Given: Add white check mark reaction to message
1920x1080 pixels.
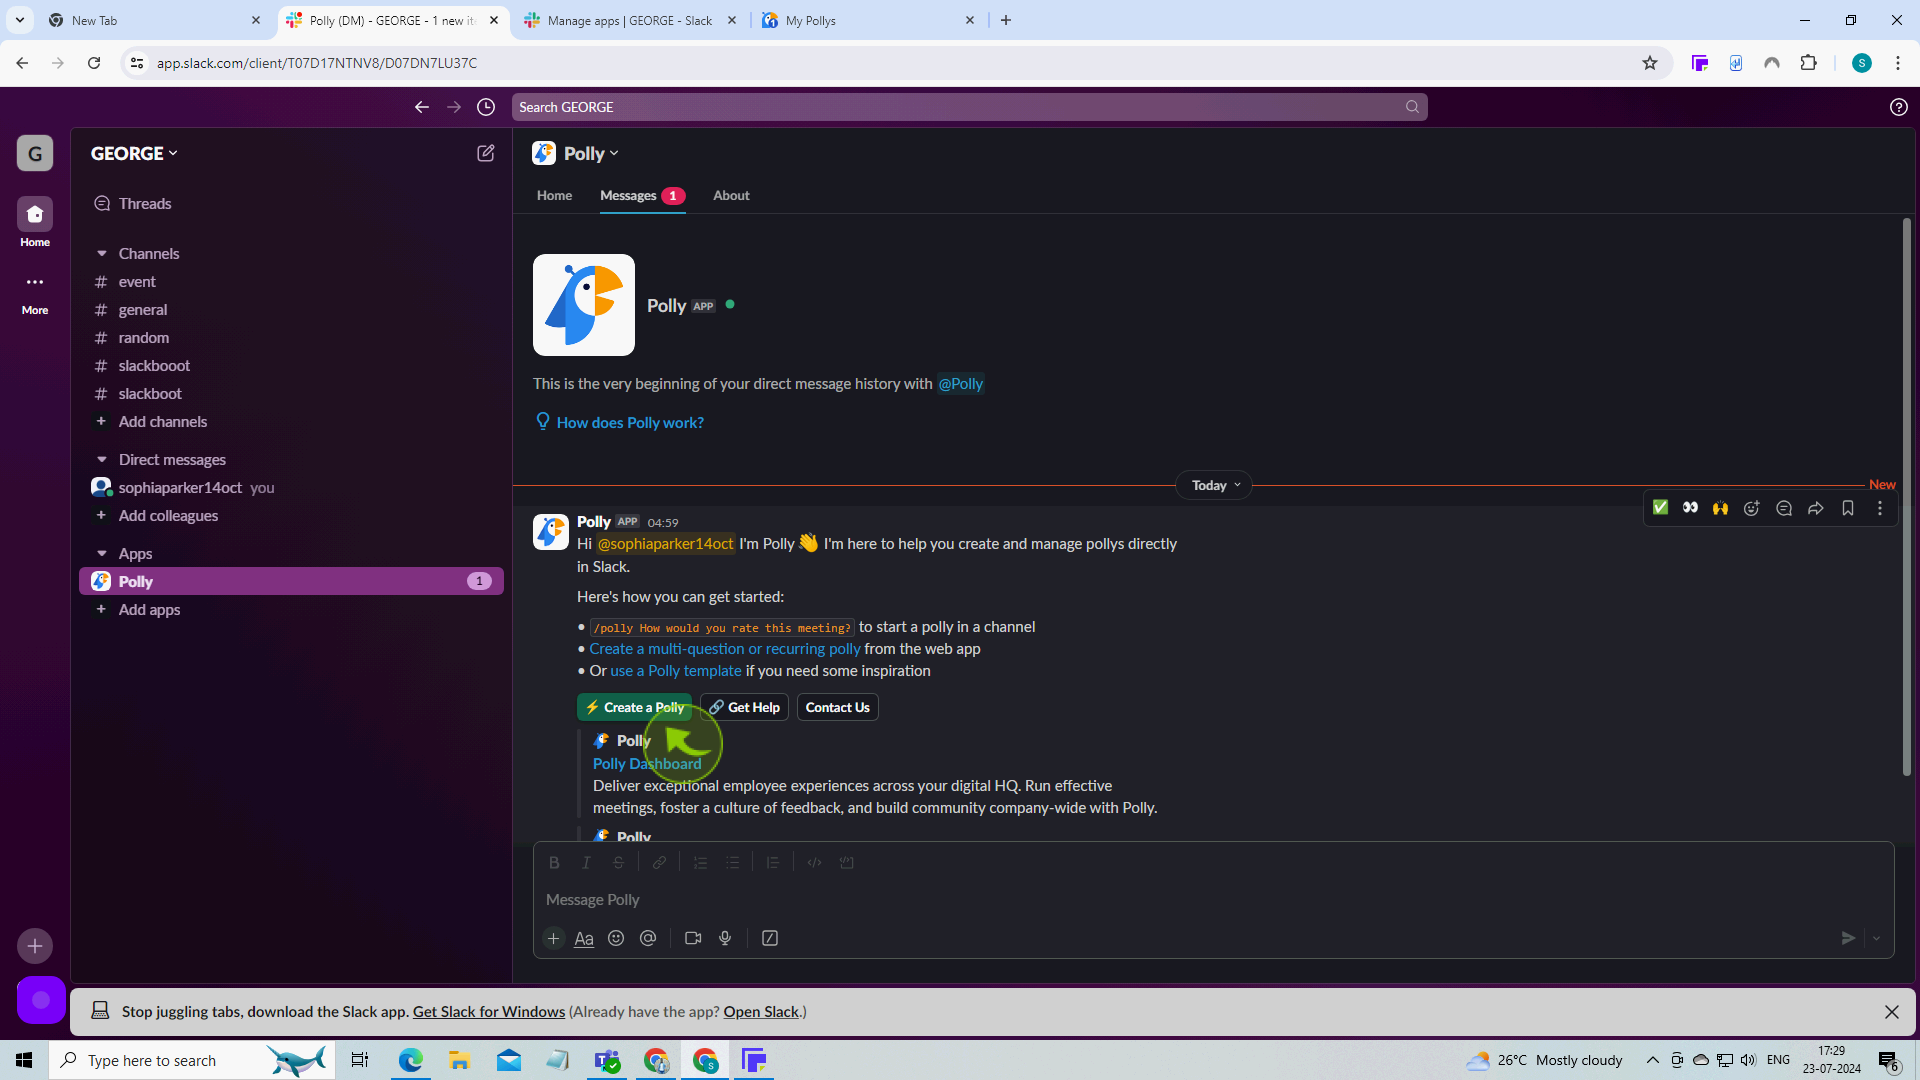Looking at the screenshot, I should (x=1660, y=508).
